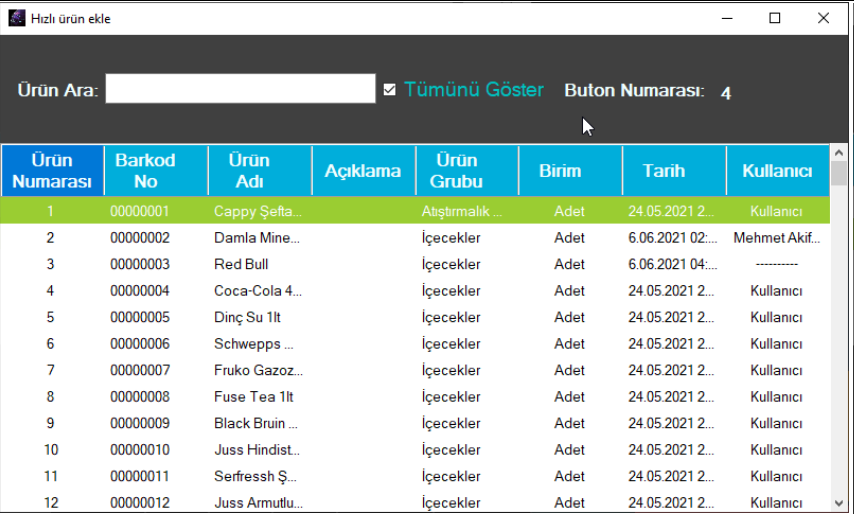This screenshot has height=516, width=854.
Task: Click the Ürün Grubu column header
Action: point(467,171)
